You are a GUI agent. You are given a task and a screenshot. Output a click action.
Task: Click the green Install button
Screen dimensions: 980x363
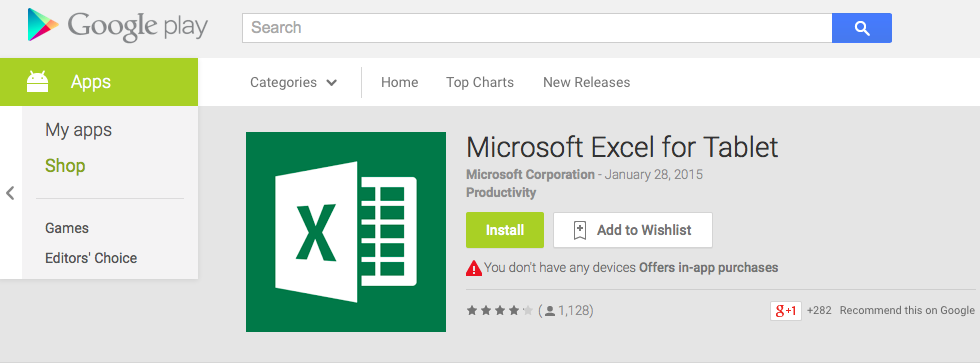coord(505,230)
